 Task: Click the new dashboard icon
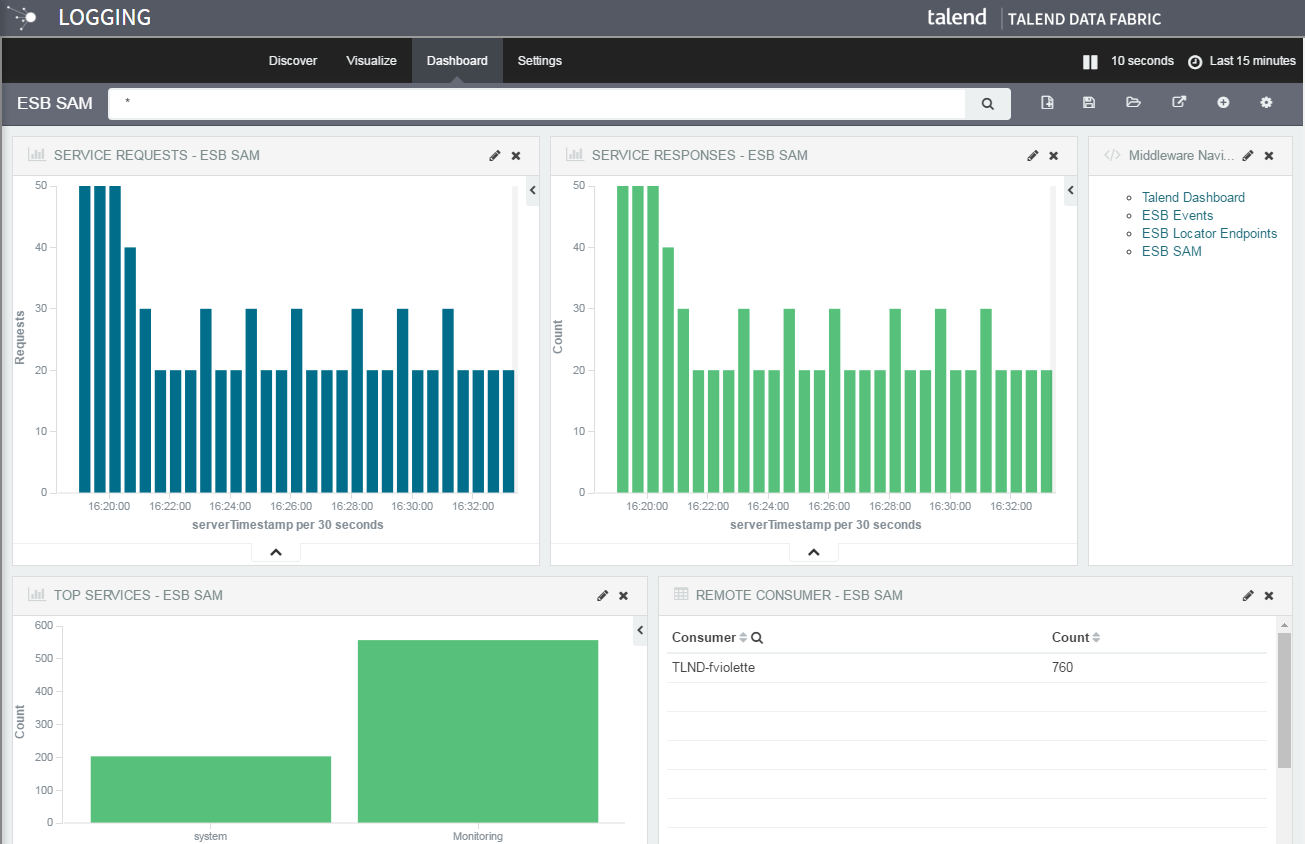click(x=1047, y=103)
